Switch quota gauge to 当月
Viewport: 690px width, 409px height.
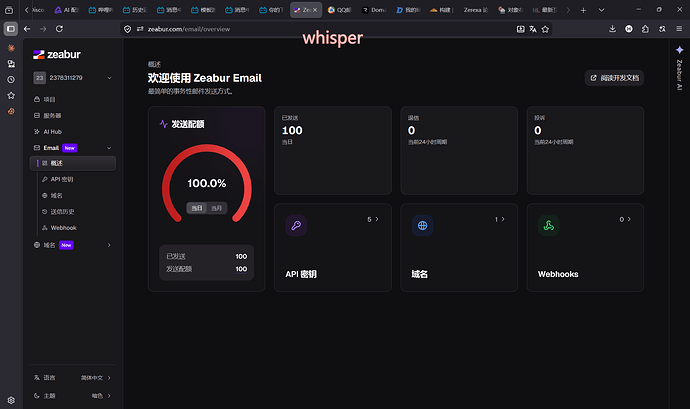click(217, 208)
